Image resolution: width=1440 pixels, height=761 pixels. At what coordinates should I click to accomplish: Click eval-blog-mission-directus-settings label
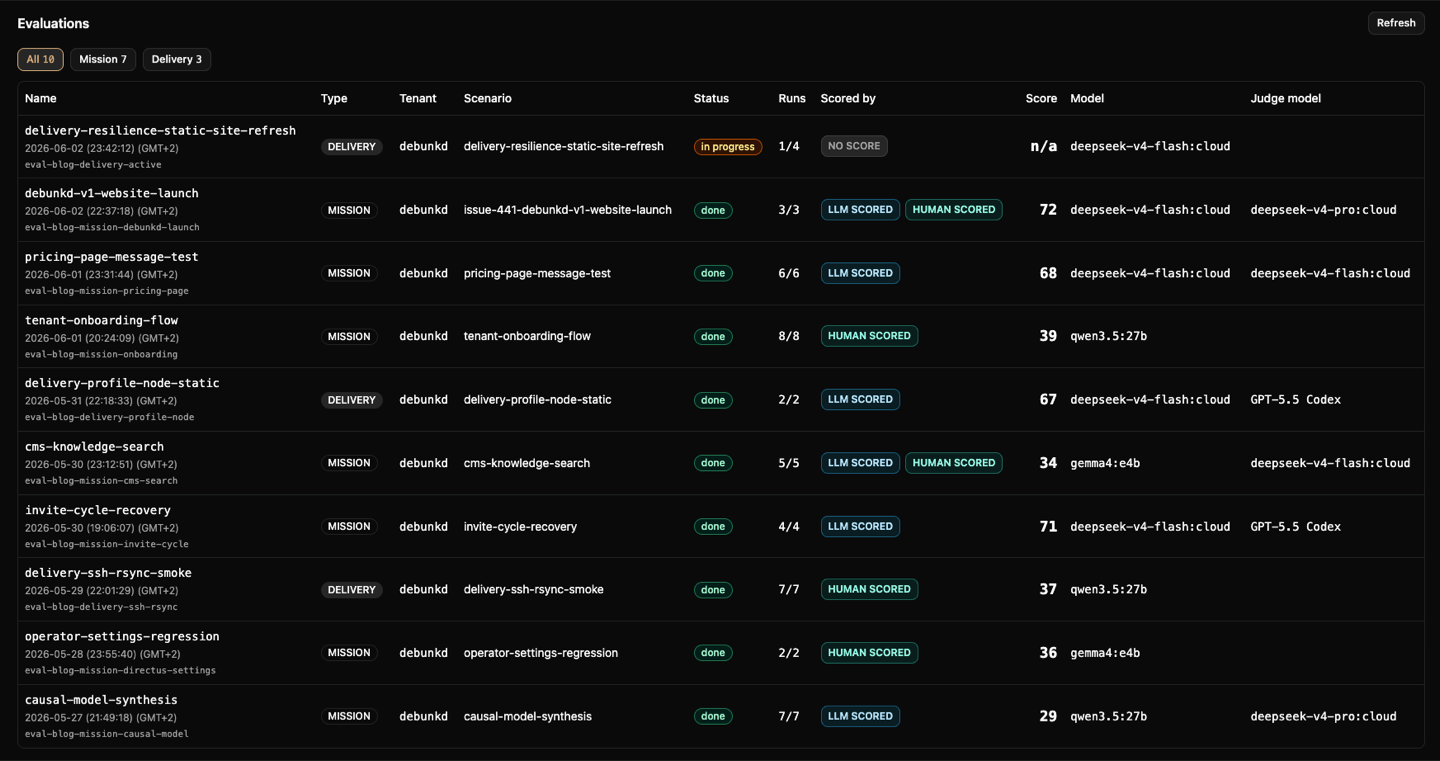click(120, 670)
